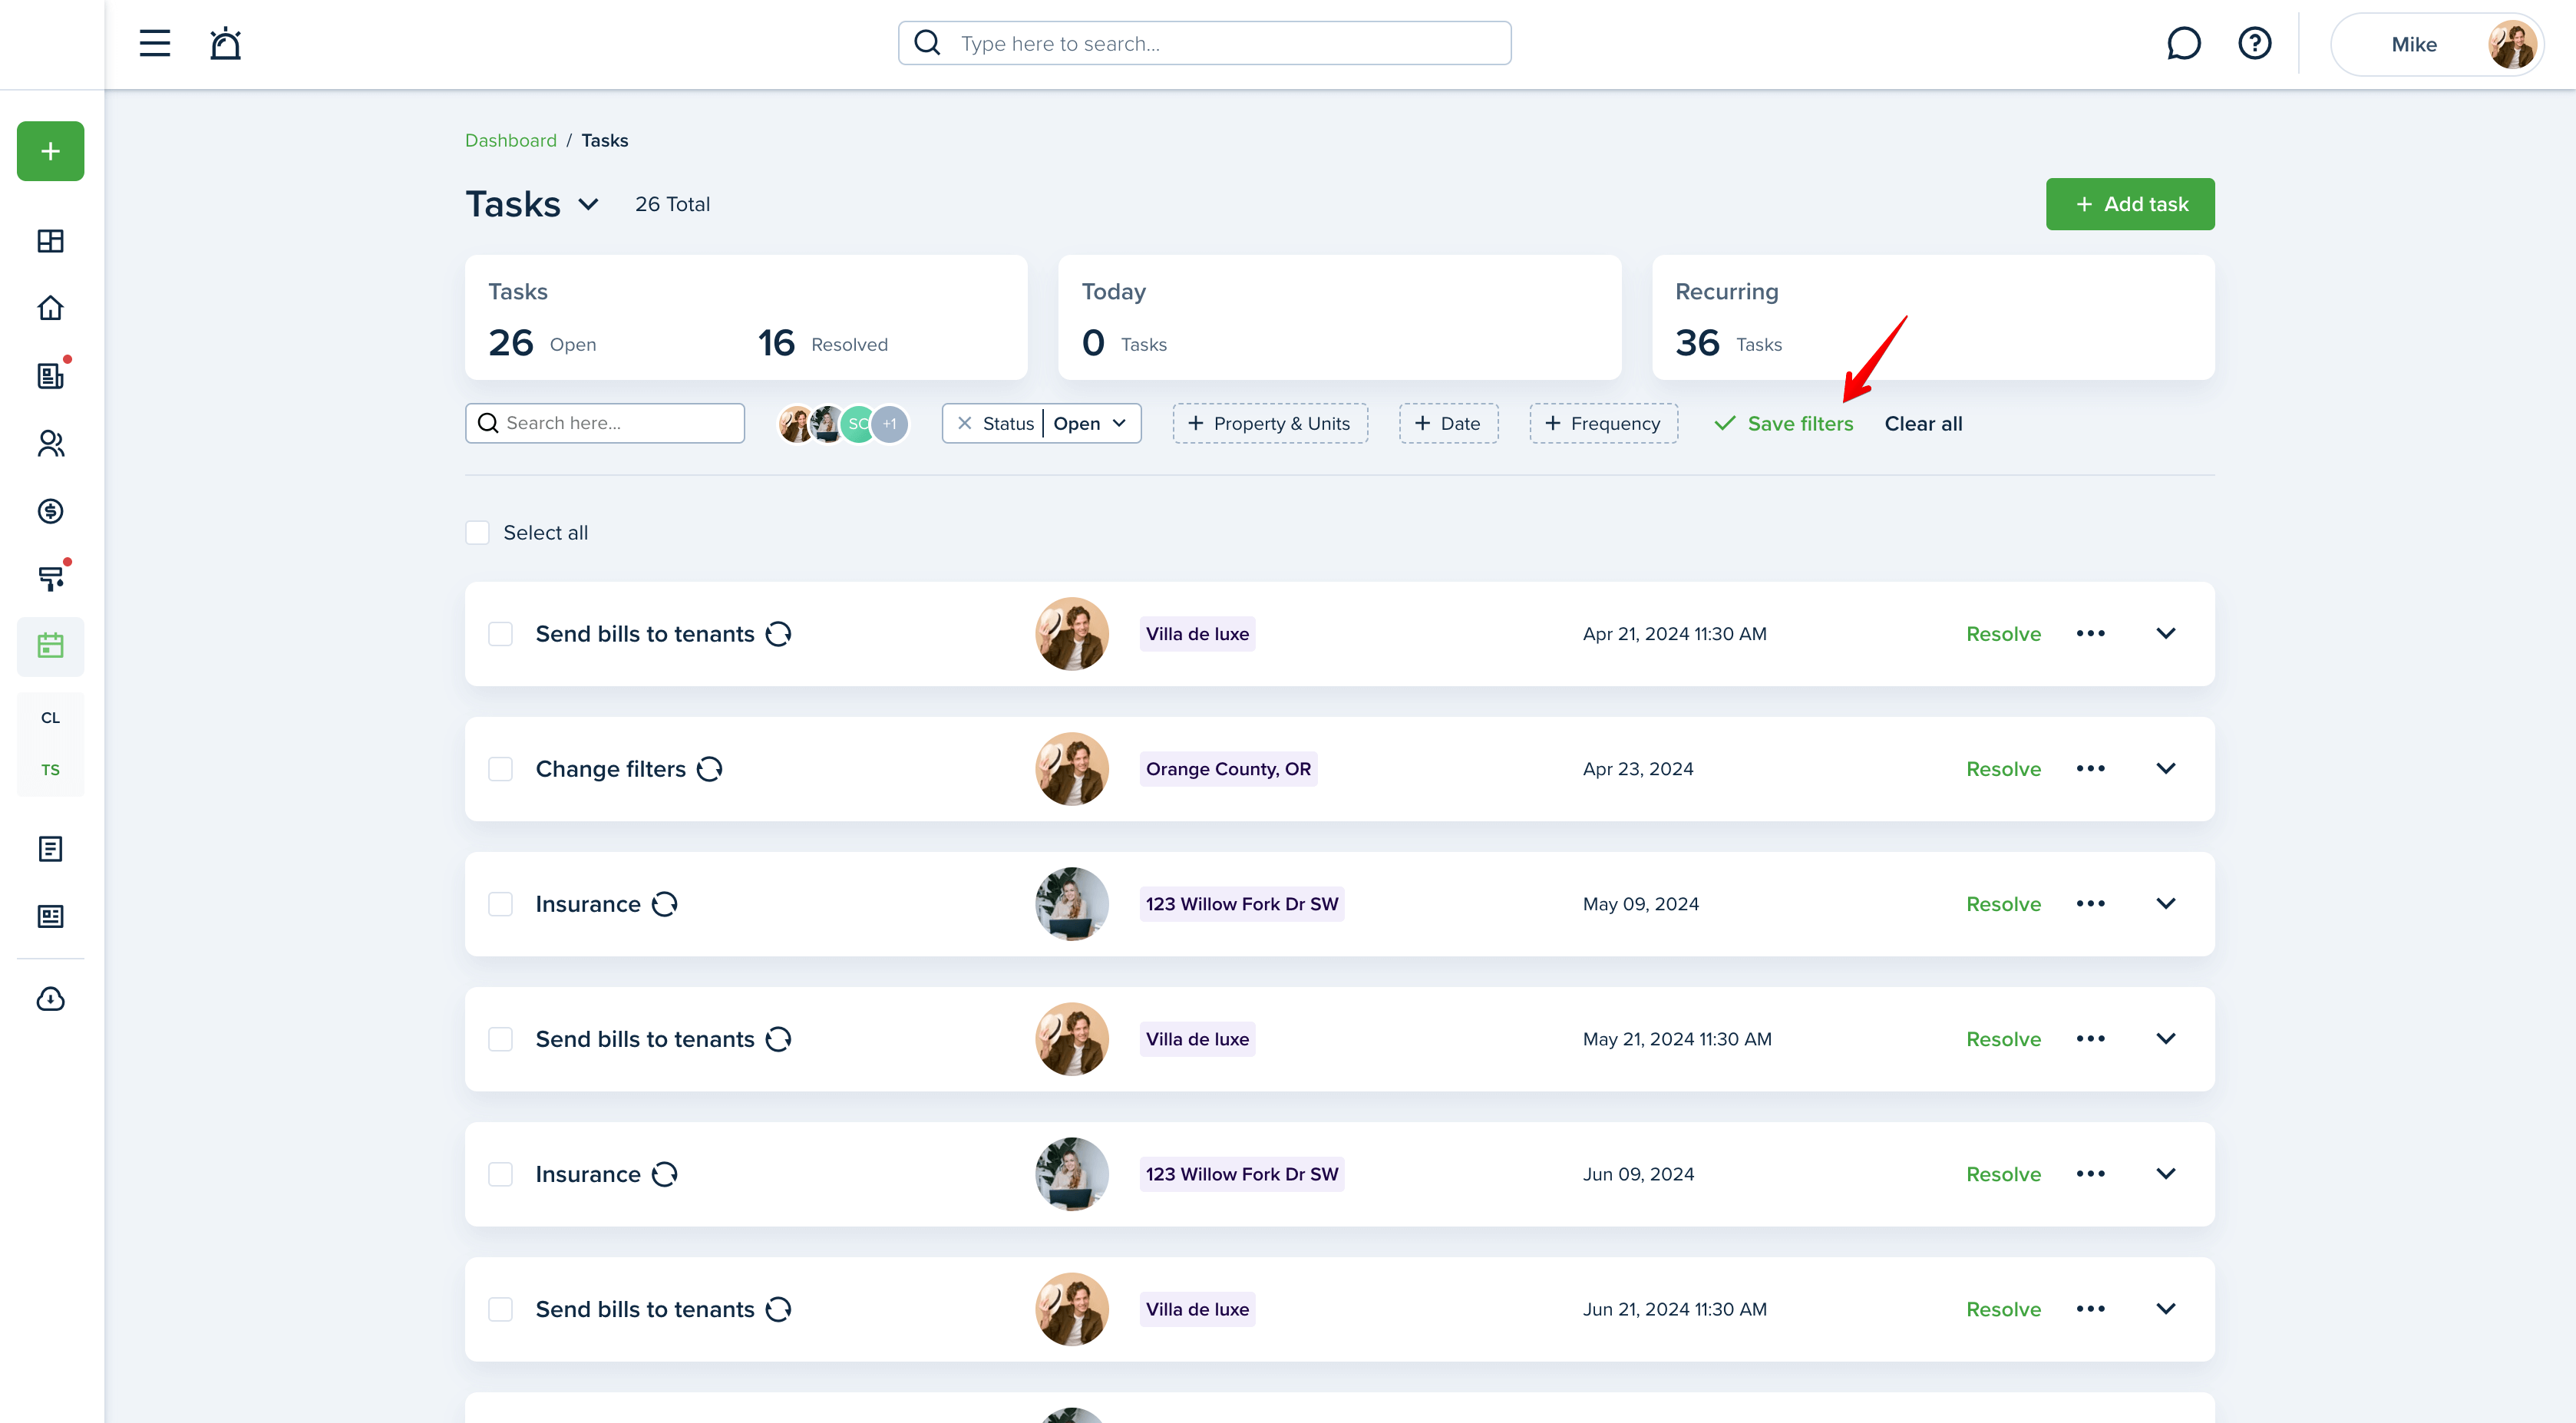Expand the Insurance May 09 task row
This screenshot has width=2576, height=1423.
coord(2165,903)
